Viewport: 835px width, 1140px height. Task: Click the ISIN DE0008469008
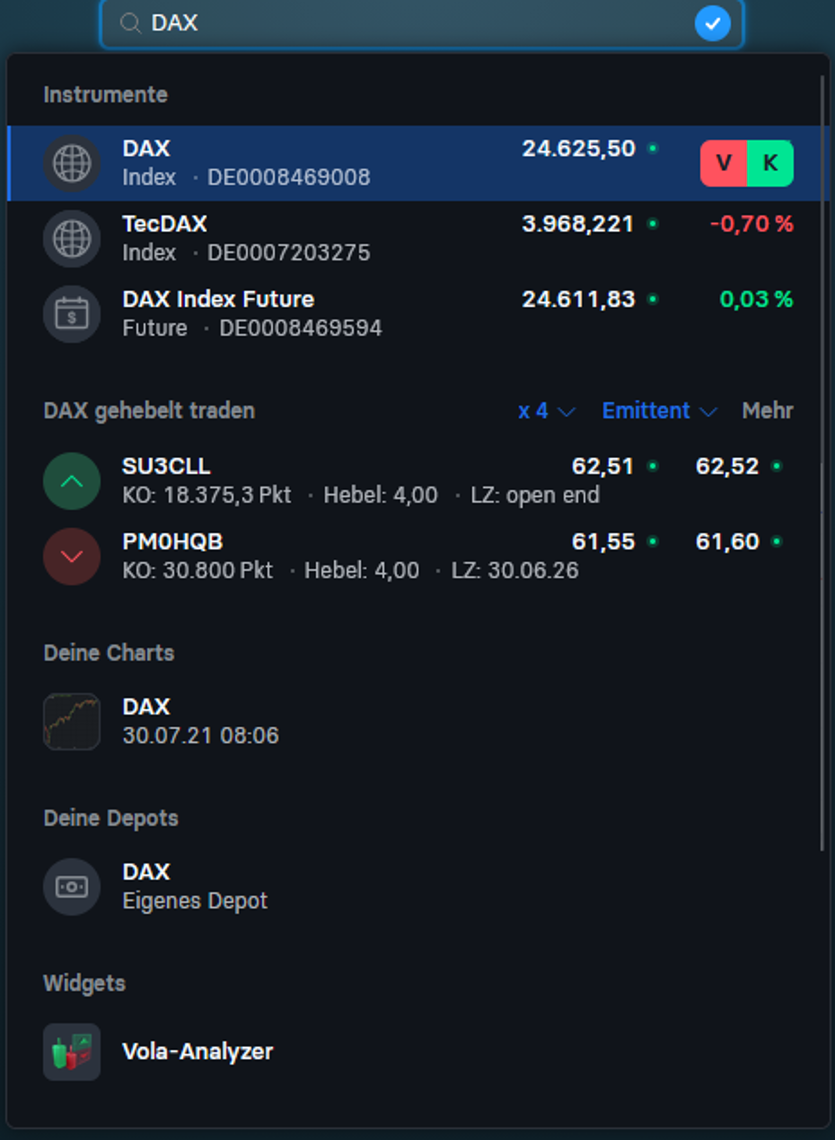(x=289, y=177)
